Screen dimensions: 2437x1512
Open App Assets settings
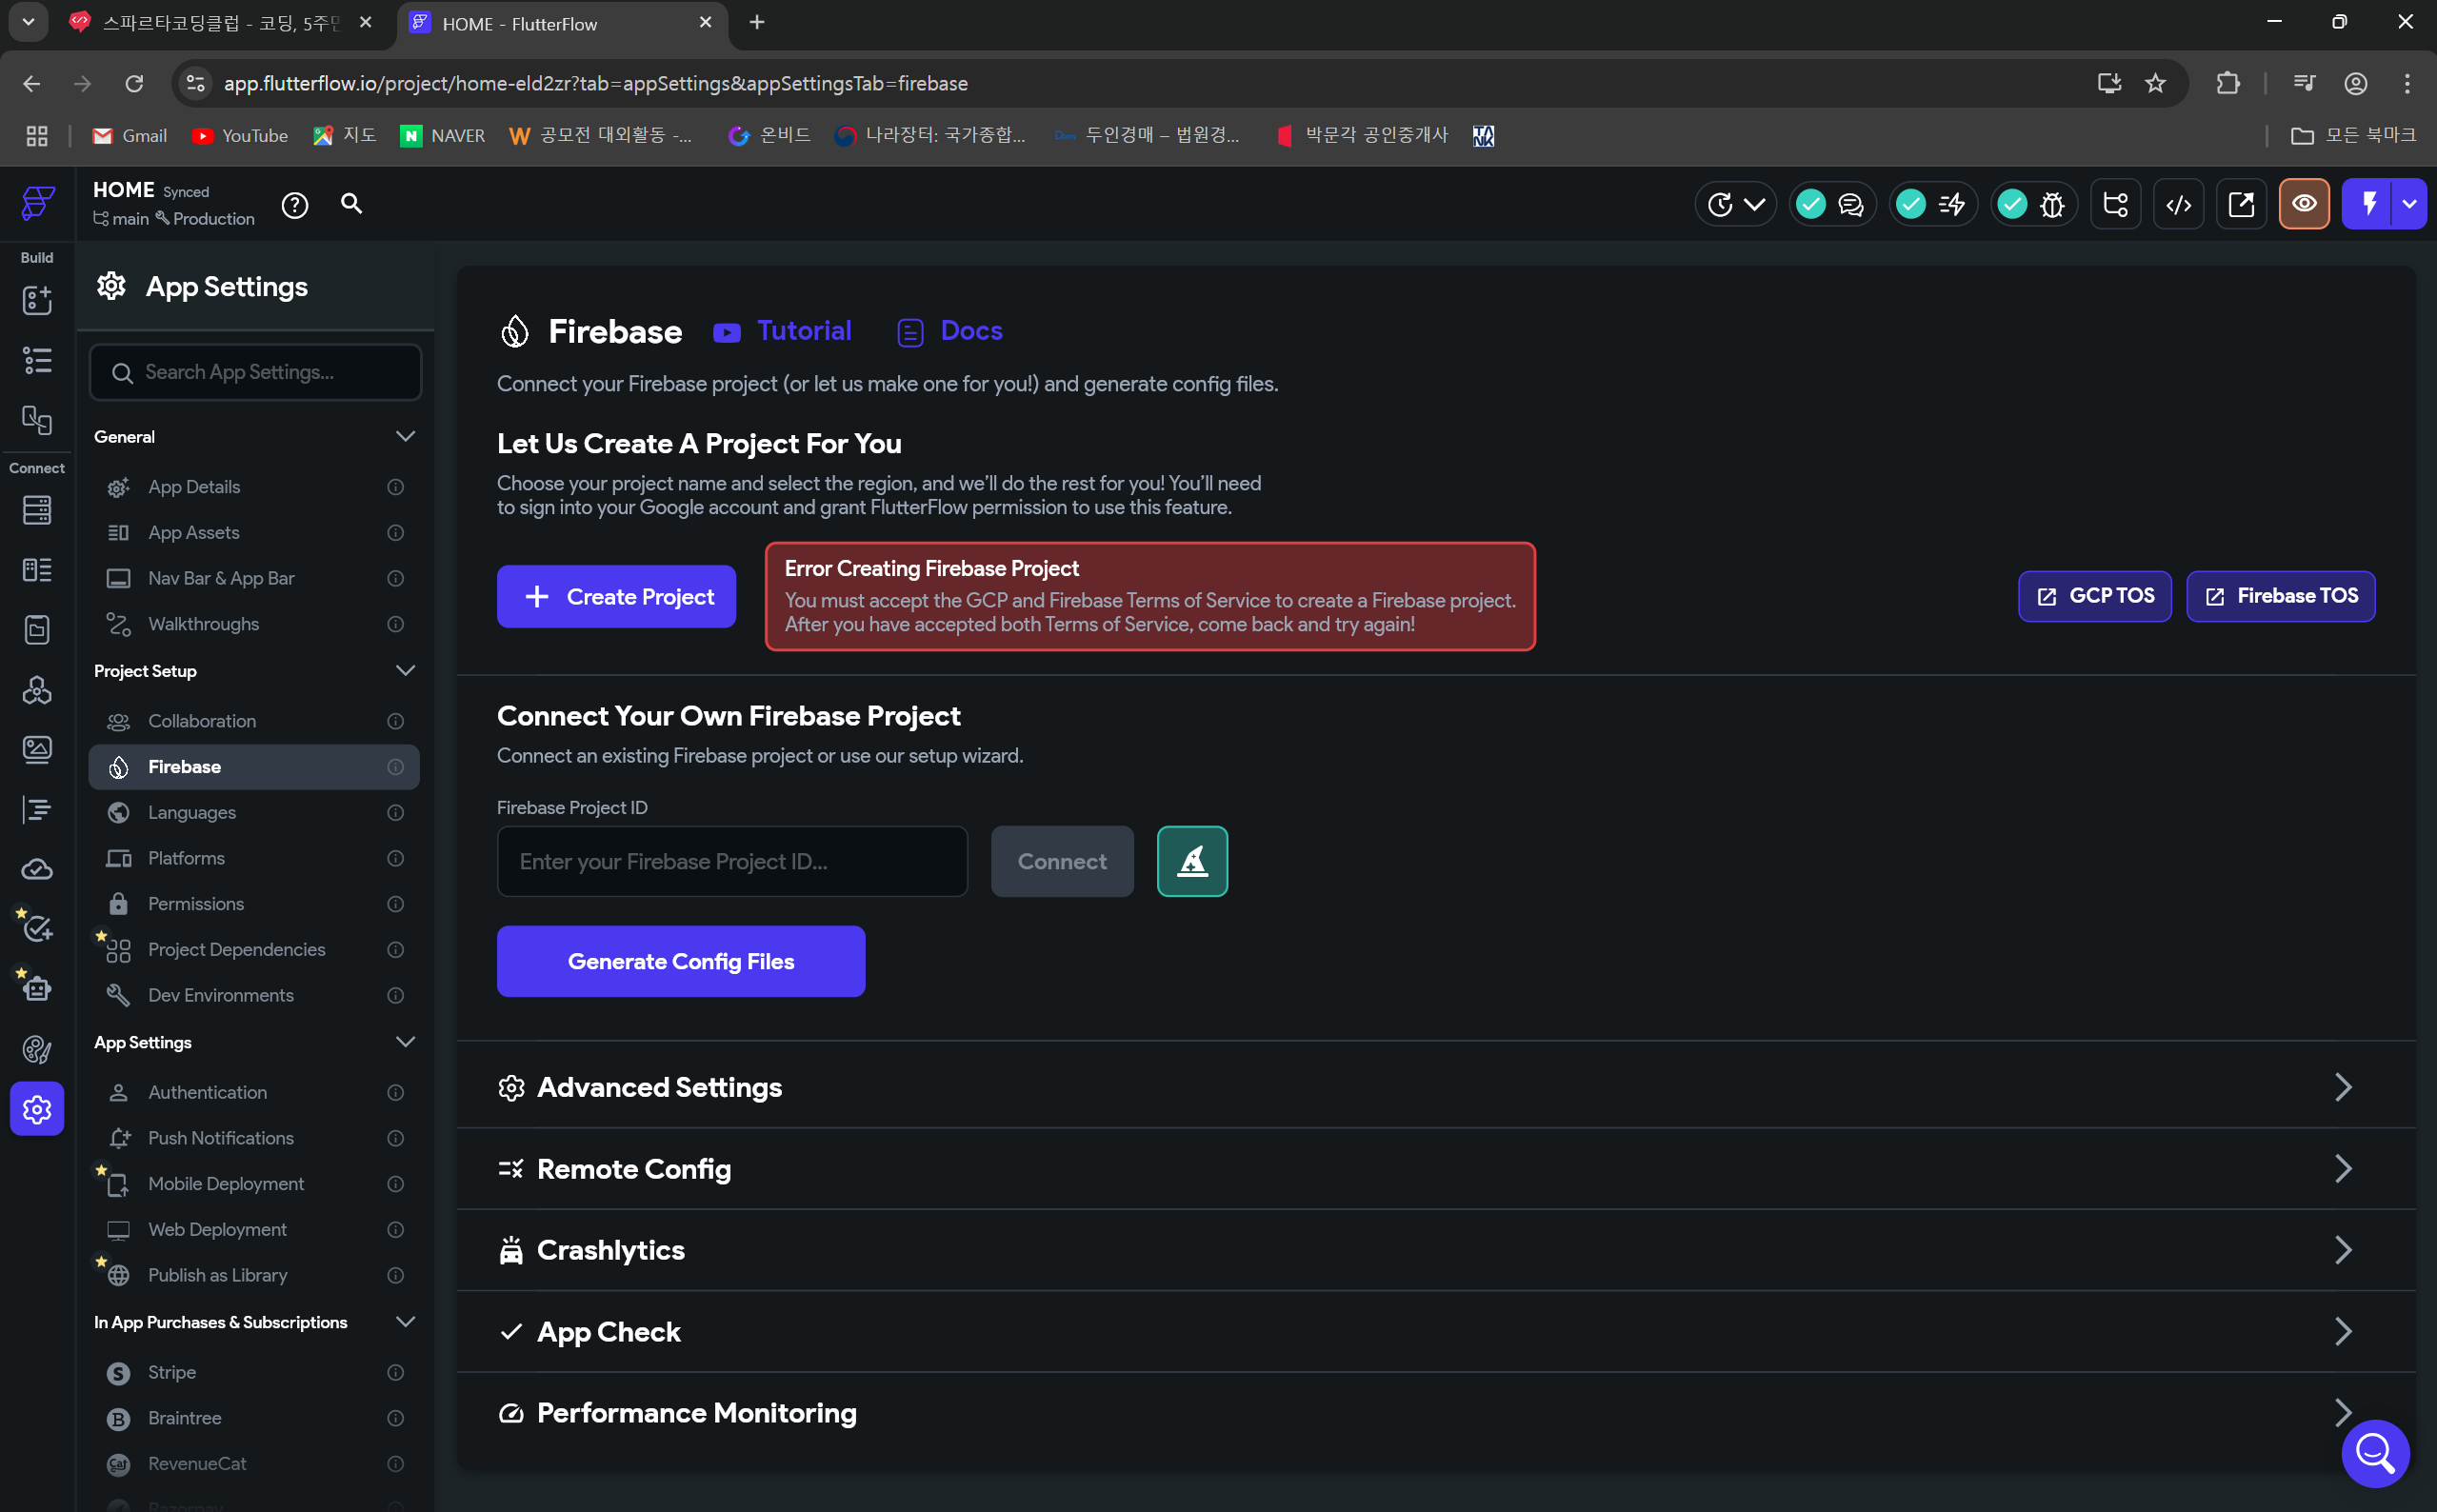(254, 533)
